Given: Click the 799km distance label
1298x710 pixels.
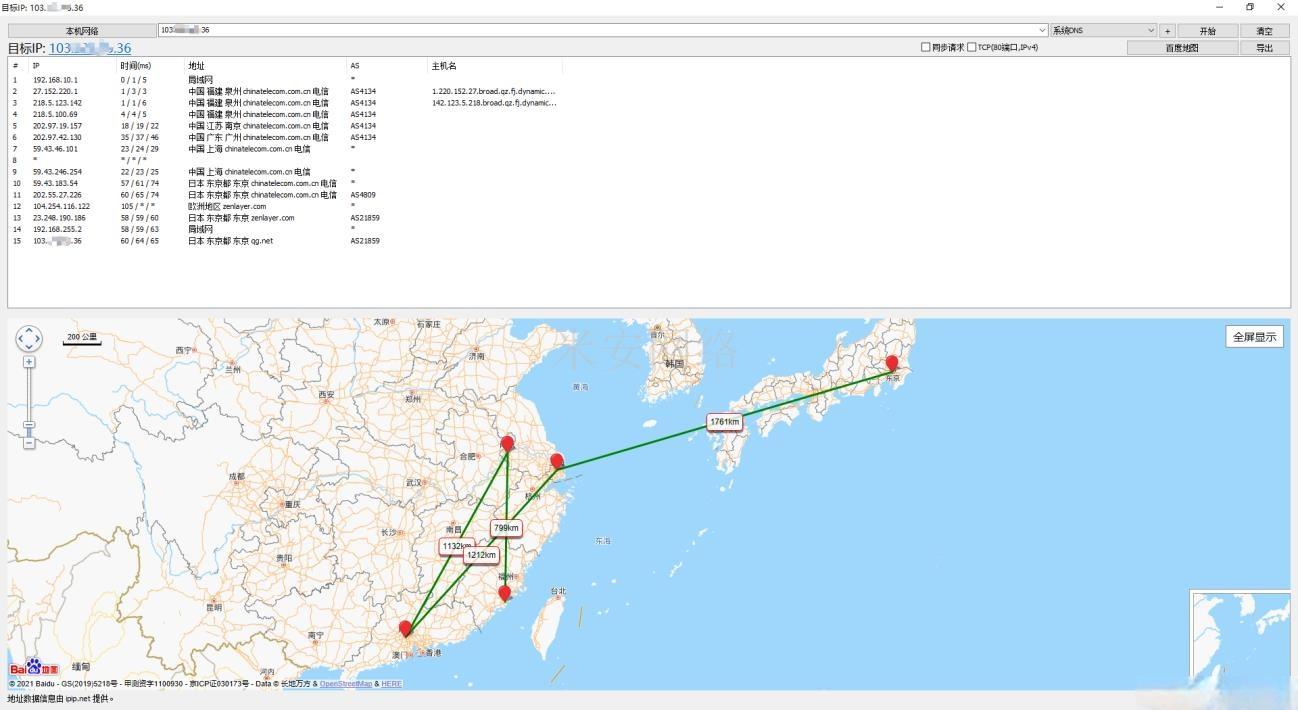Looking at the screenshot, I should 506,528.
